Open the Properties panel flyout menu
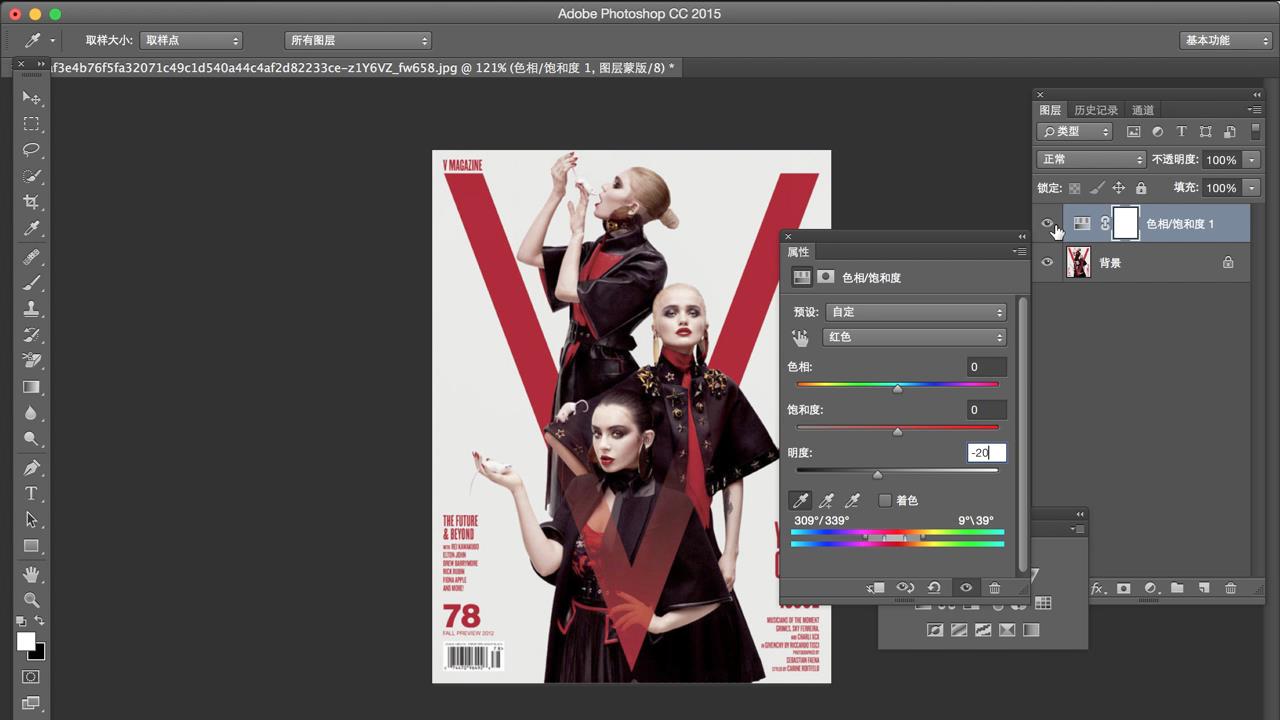 coord(1020,252)
